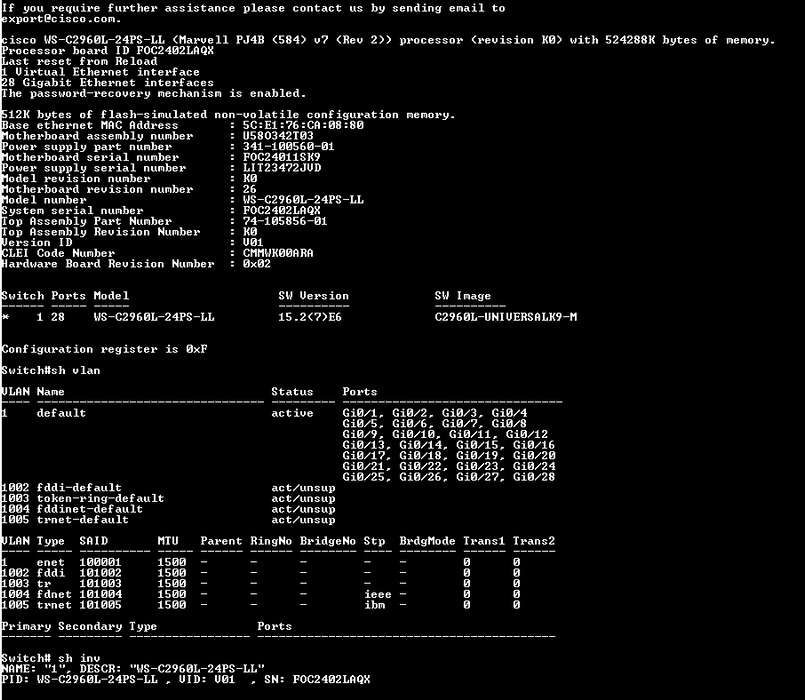Click port Gi0/28 in the VLAN ports list
This screenshot has width=805, height=700.
pyautogui.click(x=534, y=478)
